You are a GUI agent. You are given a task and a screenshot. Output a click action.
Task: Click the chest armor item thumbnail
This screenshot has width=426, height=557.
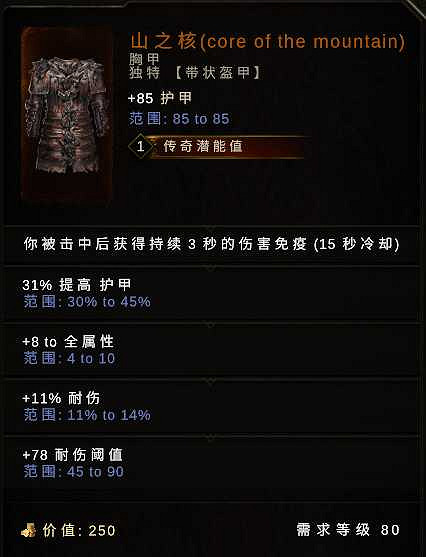pos(67,114)
